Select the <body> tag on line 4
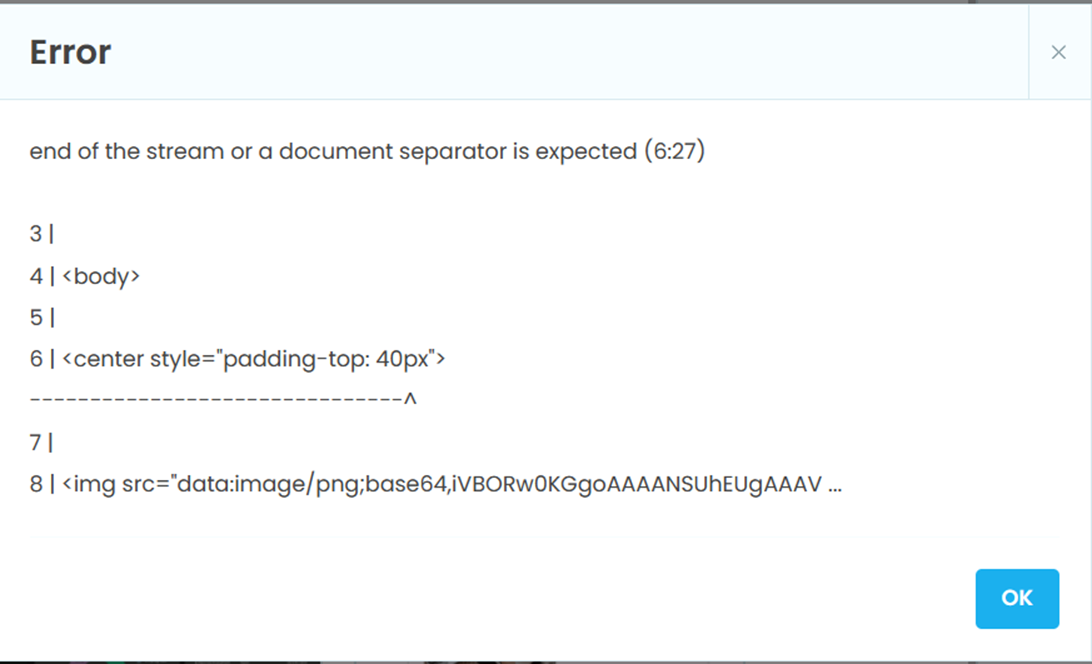The image size is (1092, 664). (x=101, y=277)
